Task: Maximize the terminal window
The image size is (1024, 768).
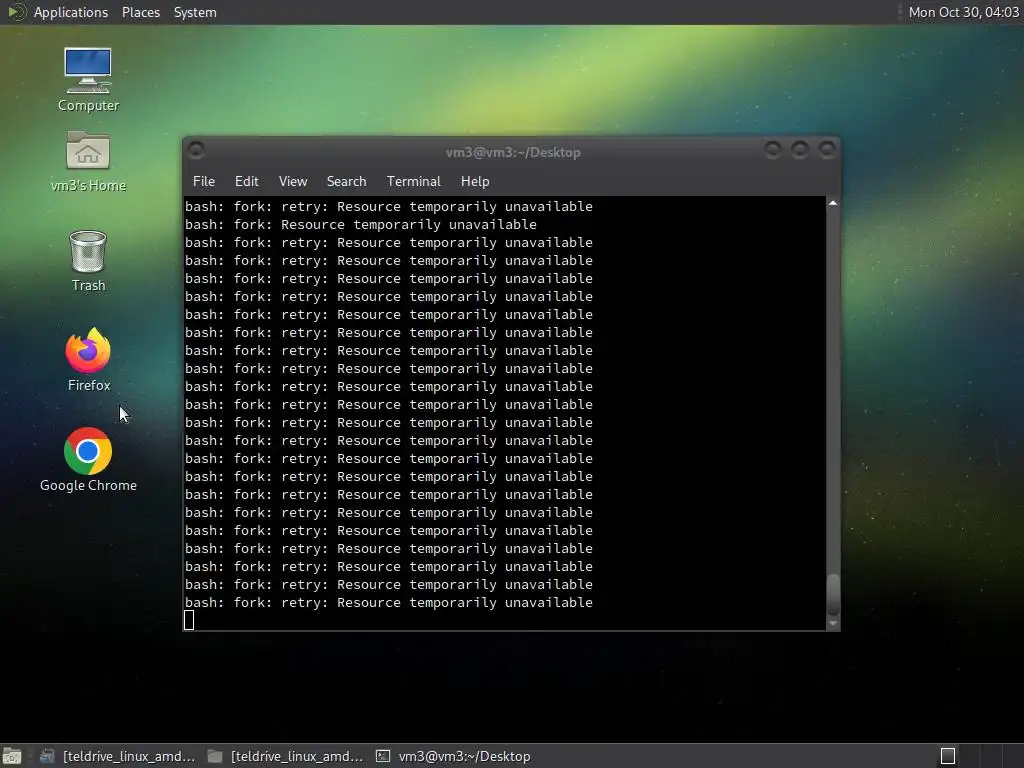Action: pos(800,151)
